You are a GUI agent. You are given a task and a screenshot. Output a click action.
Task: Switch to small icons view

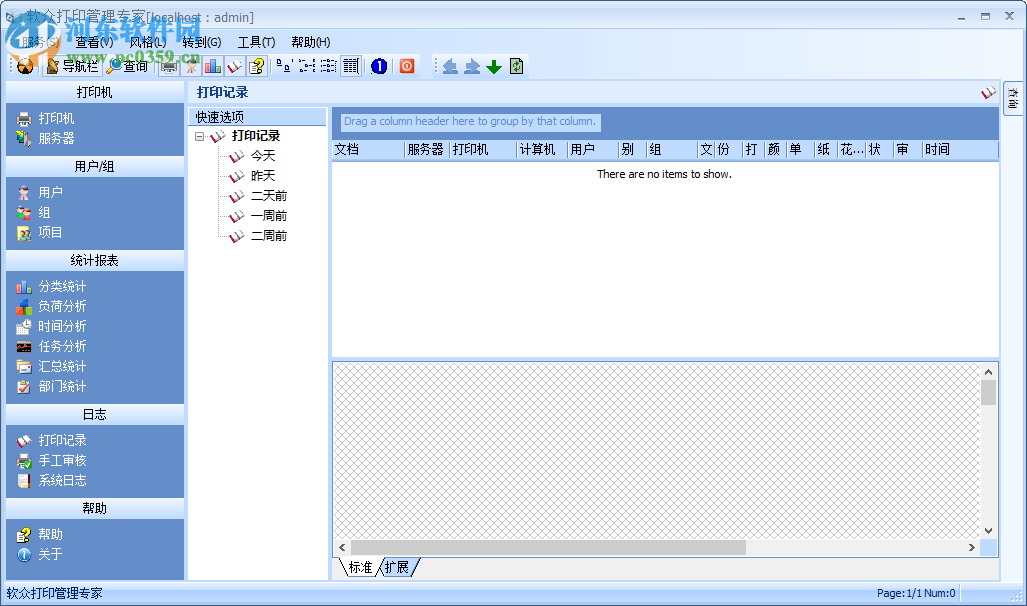[307, 66]
